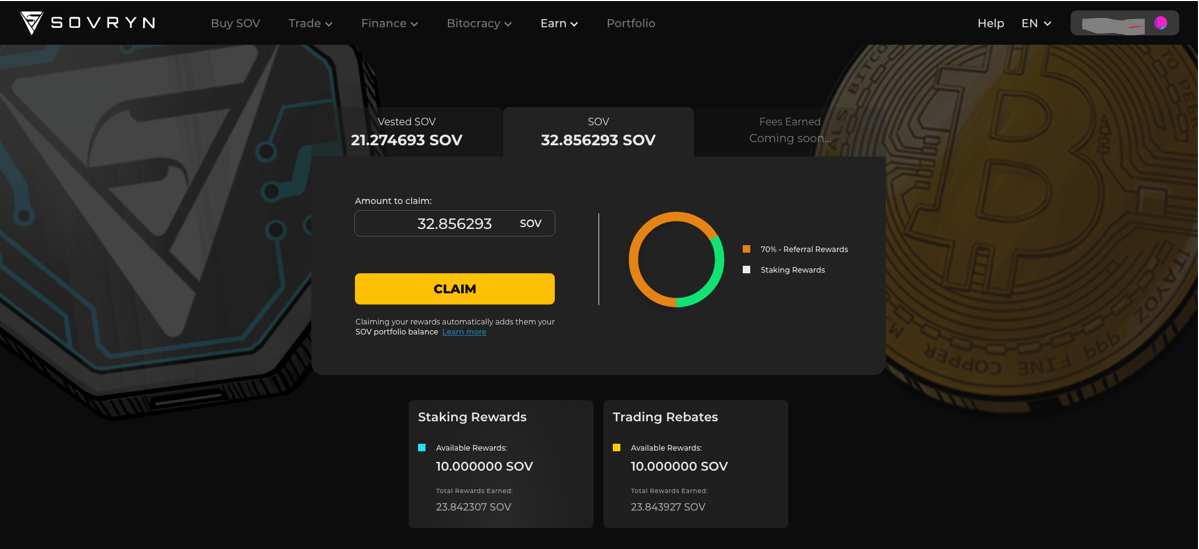This screenshot has width=1199, height=549.
Task: Click the Staking Rewards card title
Action: 472,417
